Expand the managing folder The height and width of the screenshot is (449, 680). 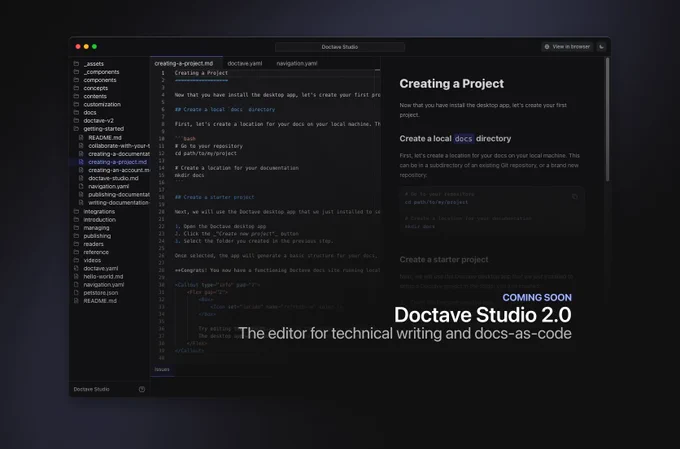96,228
